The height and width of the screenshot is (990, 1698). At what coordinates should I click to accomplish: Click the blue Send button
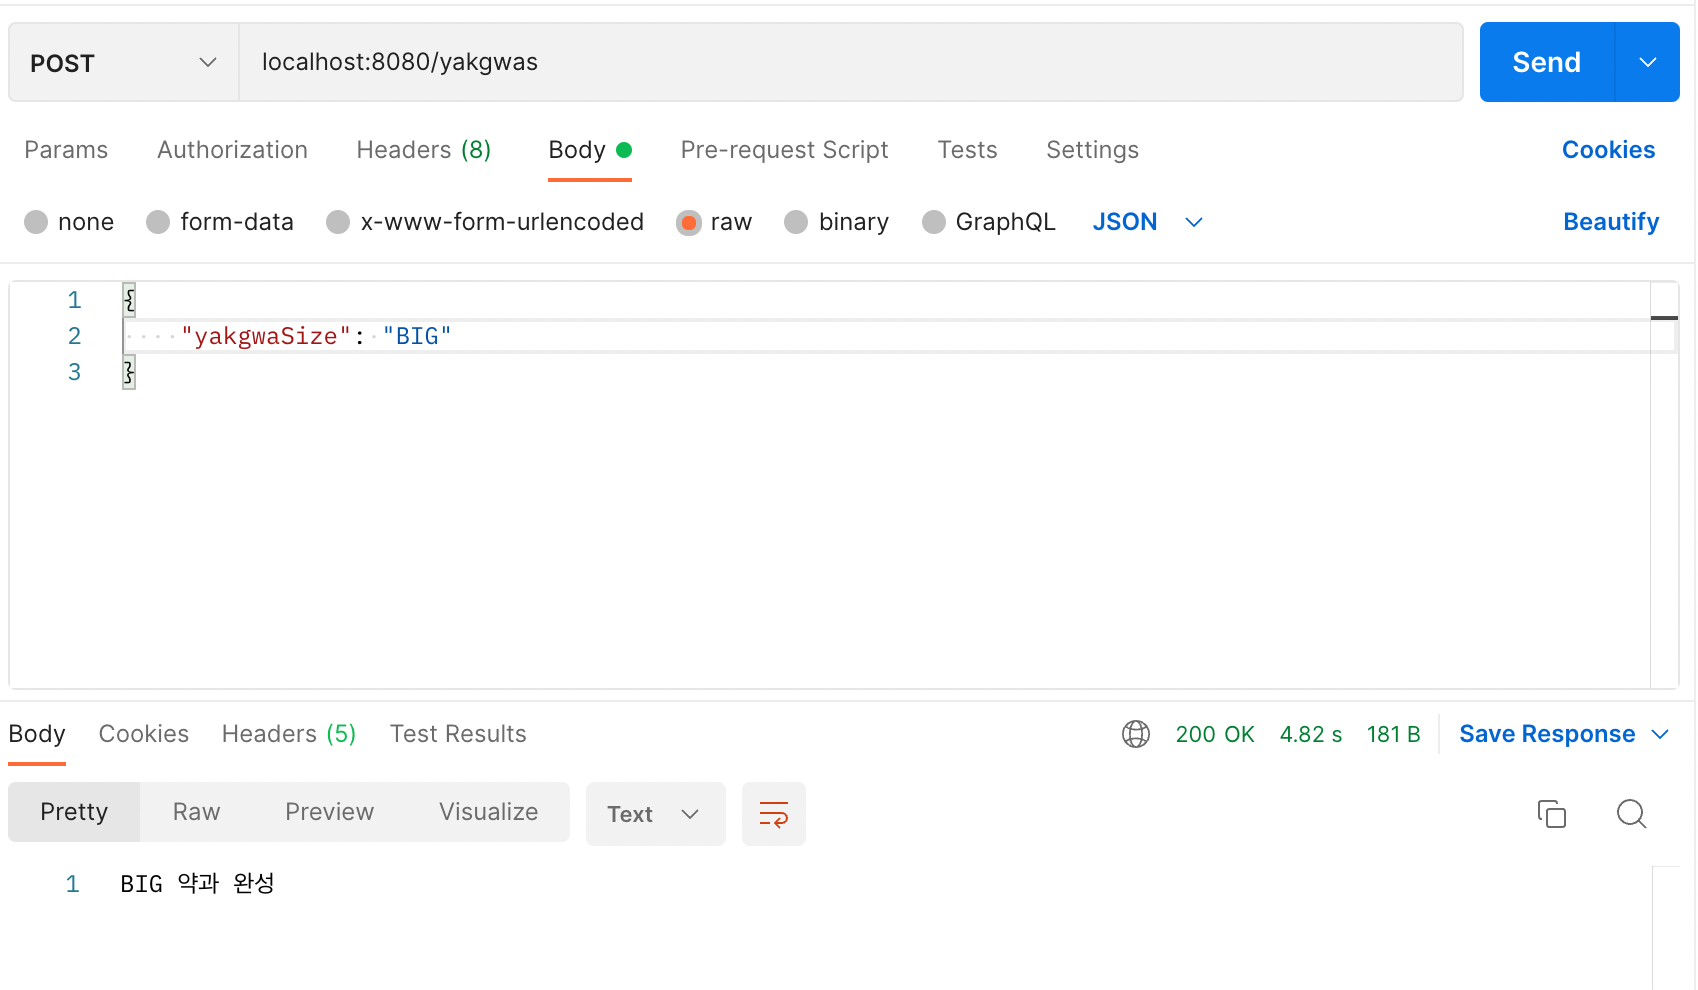pos(1547,62)
